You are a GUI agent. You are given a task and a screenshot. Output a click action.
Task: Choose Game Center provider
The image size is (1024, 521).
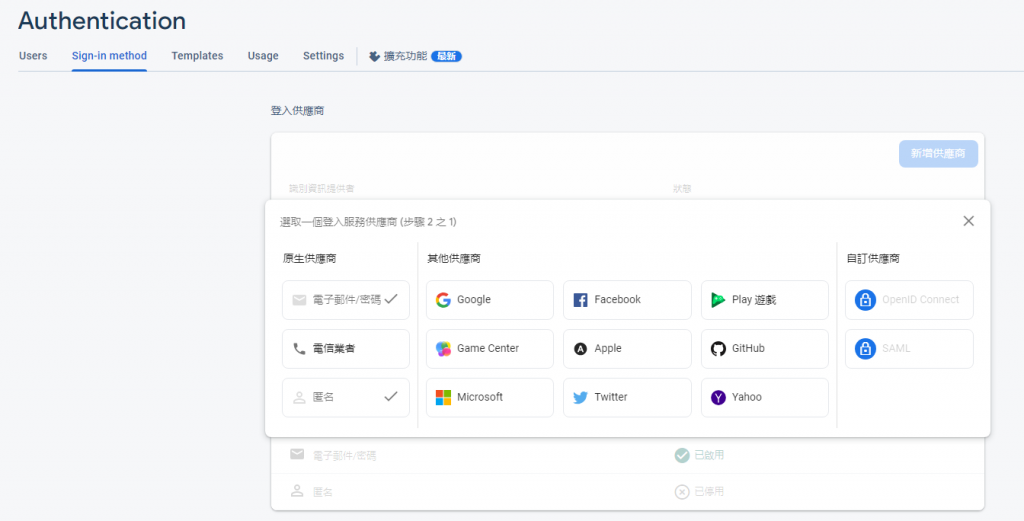pos(490,349)
